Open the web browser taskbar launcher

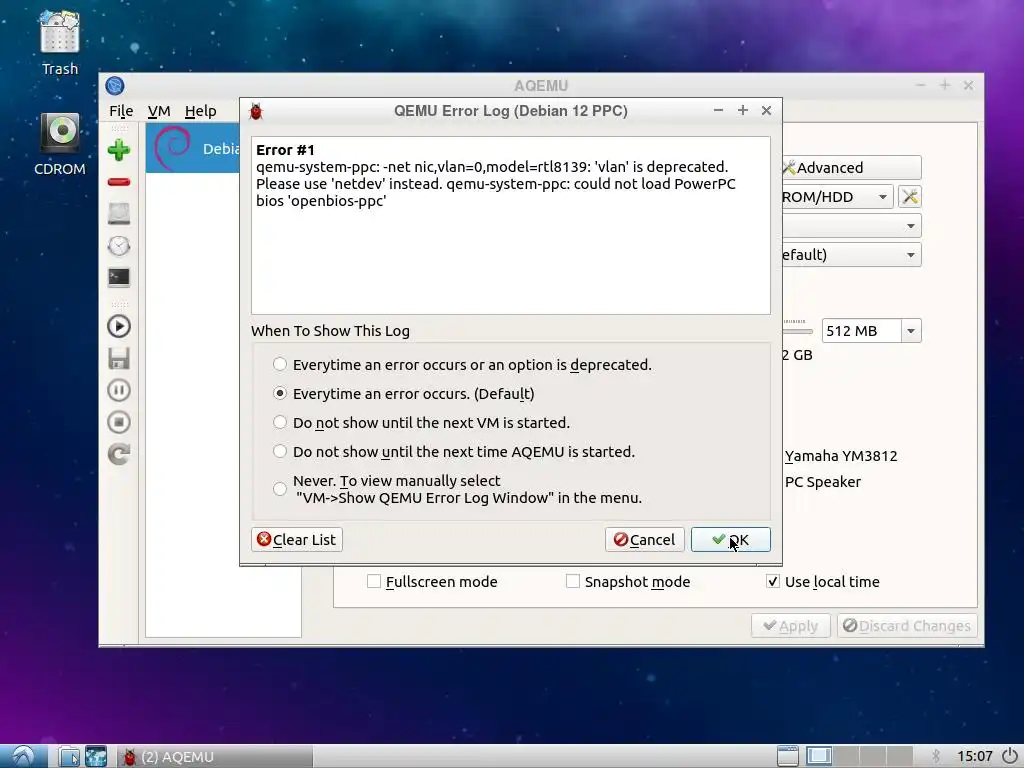[96, 756]
